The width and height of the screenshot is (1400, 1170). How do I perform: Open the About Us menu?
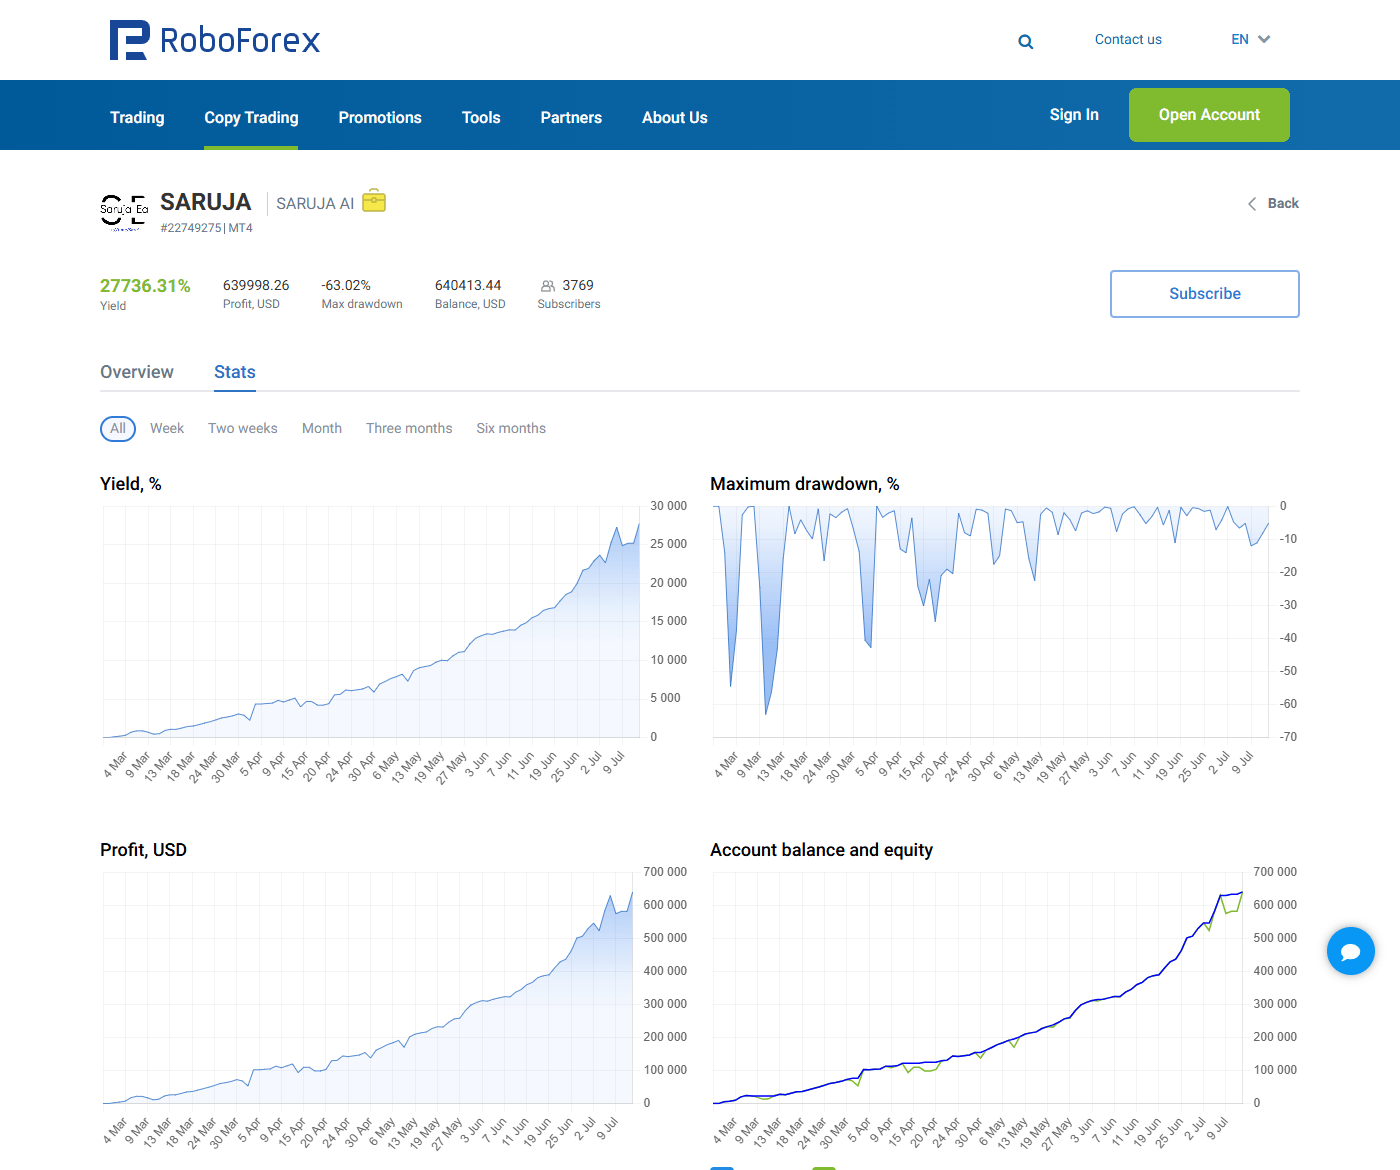(675, 117)
